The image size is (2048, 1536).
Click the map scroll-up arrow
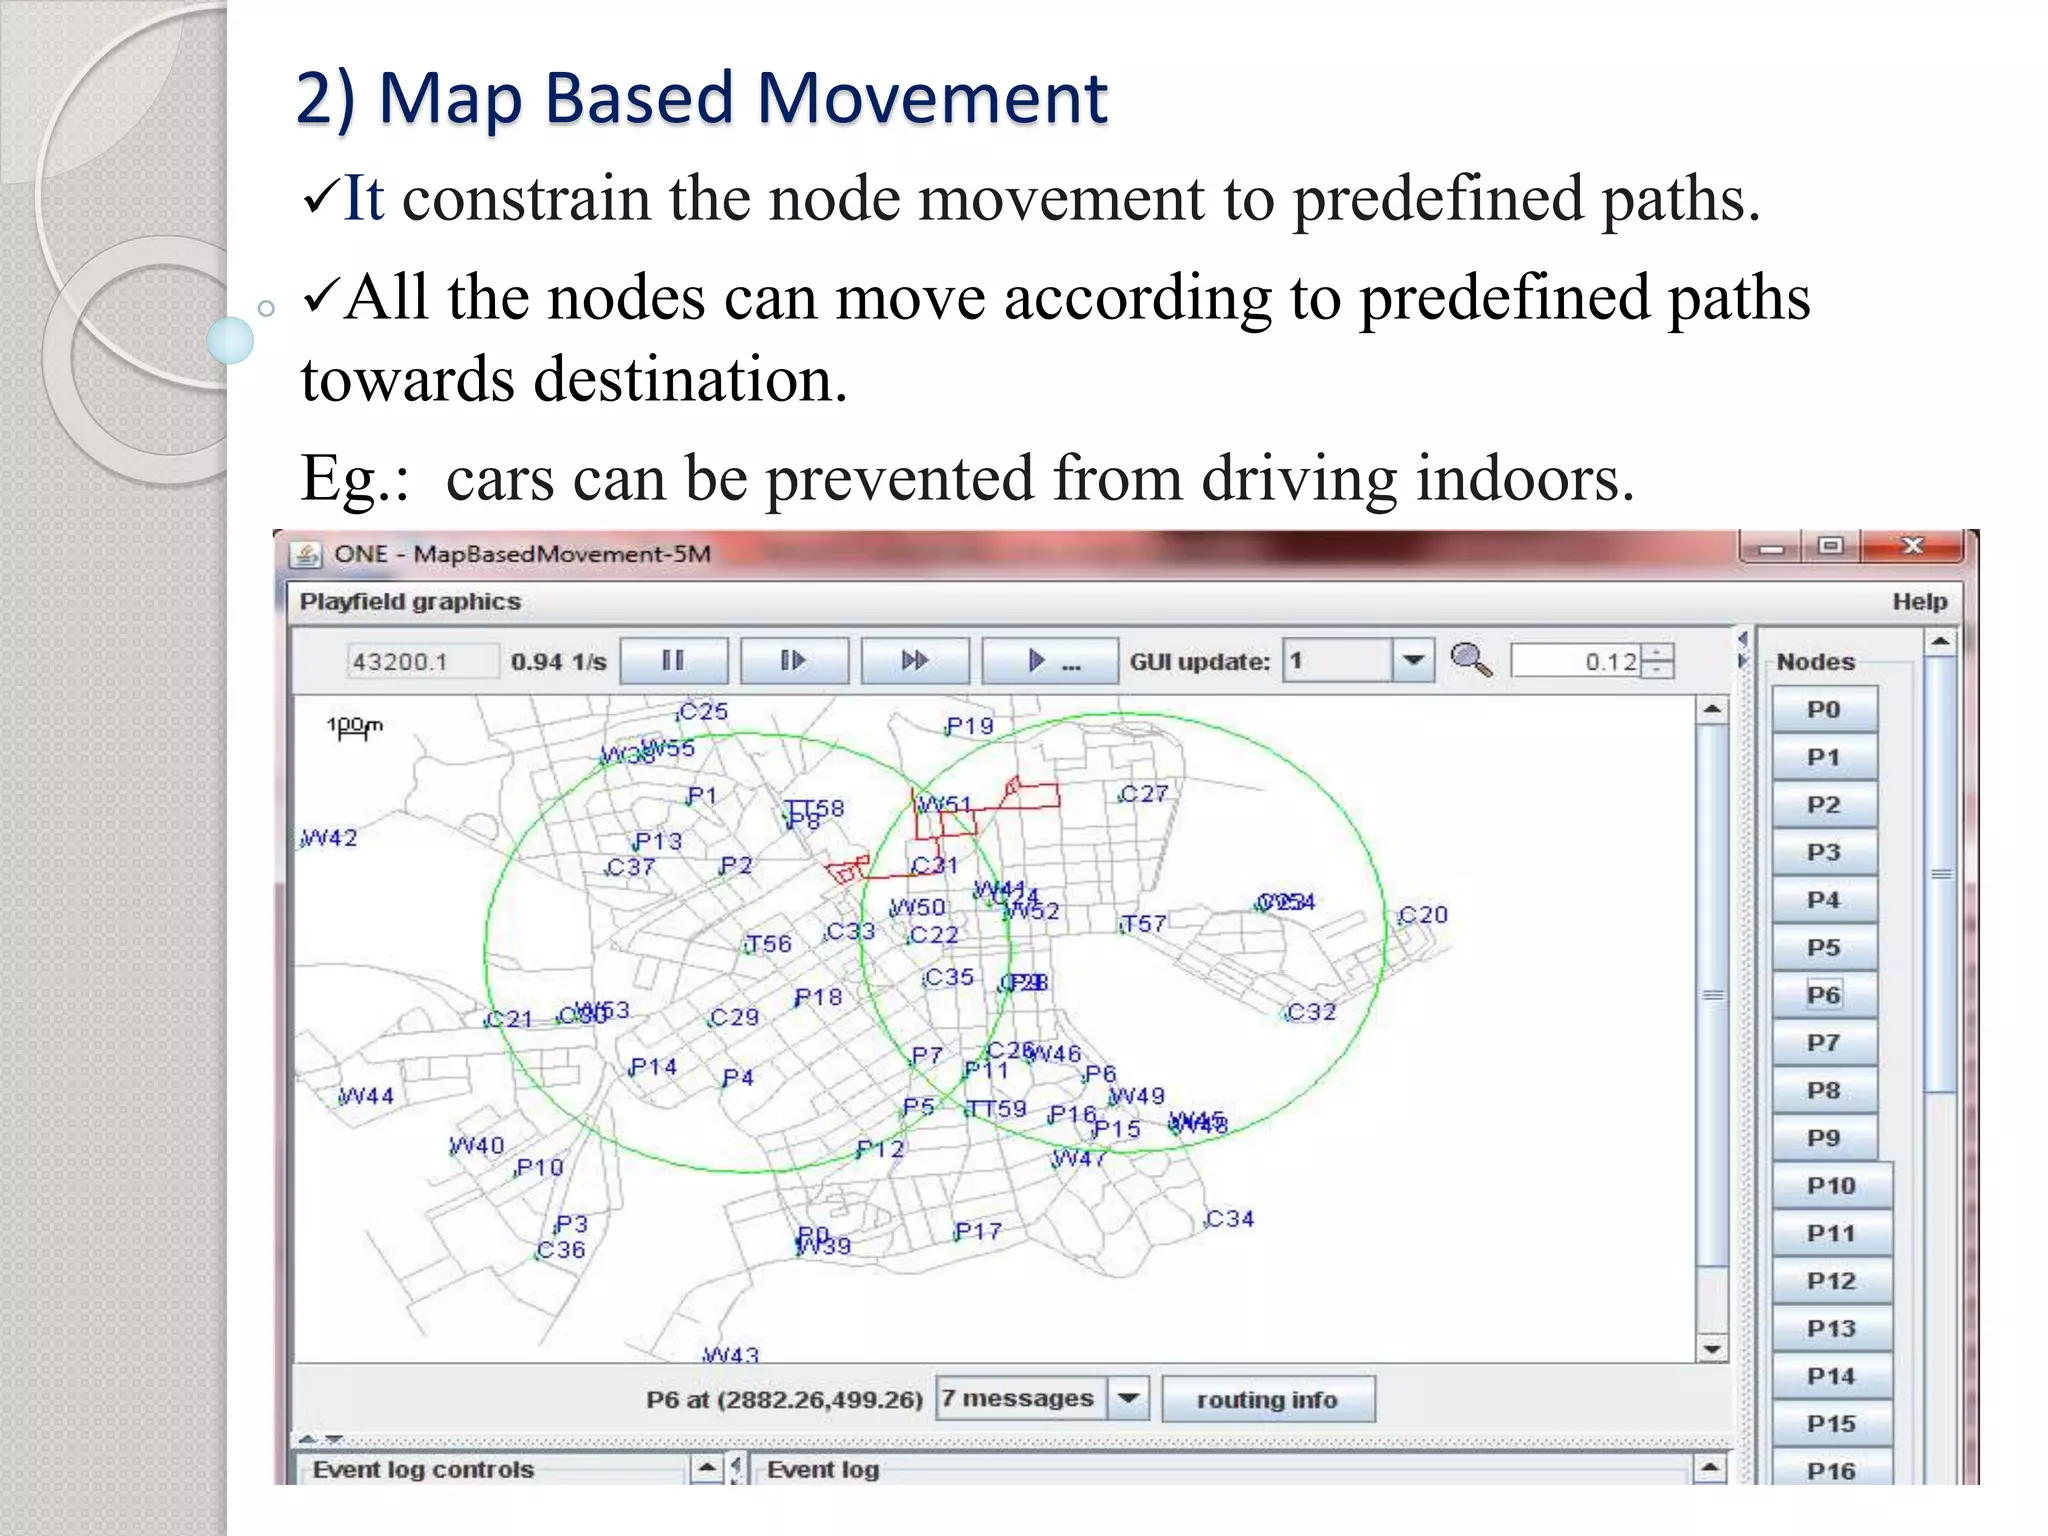click(1713, 709)
